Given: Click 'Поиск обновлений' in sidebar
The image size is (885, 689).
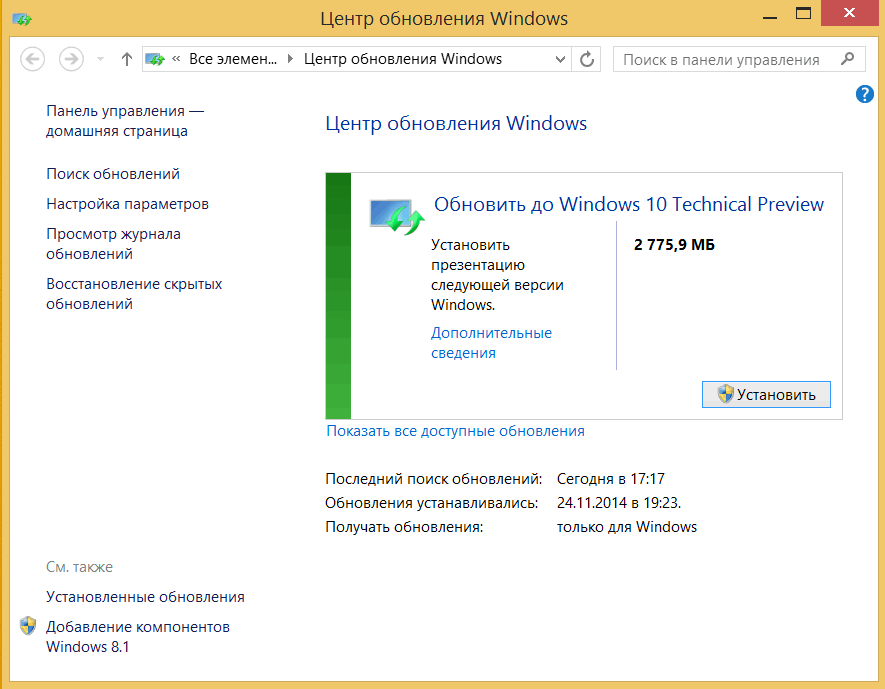Looking at the screenshot, I should pos(113,174).
